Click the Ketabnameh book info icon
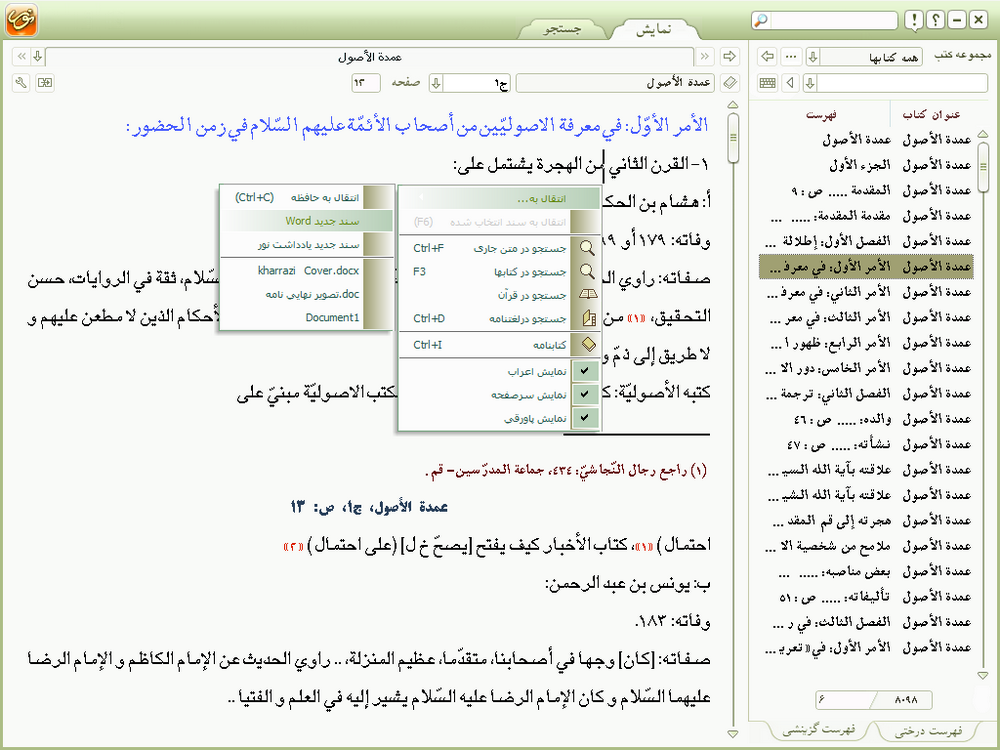 588,344
